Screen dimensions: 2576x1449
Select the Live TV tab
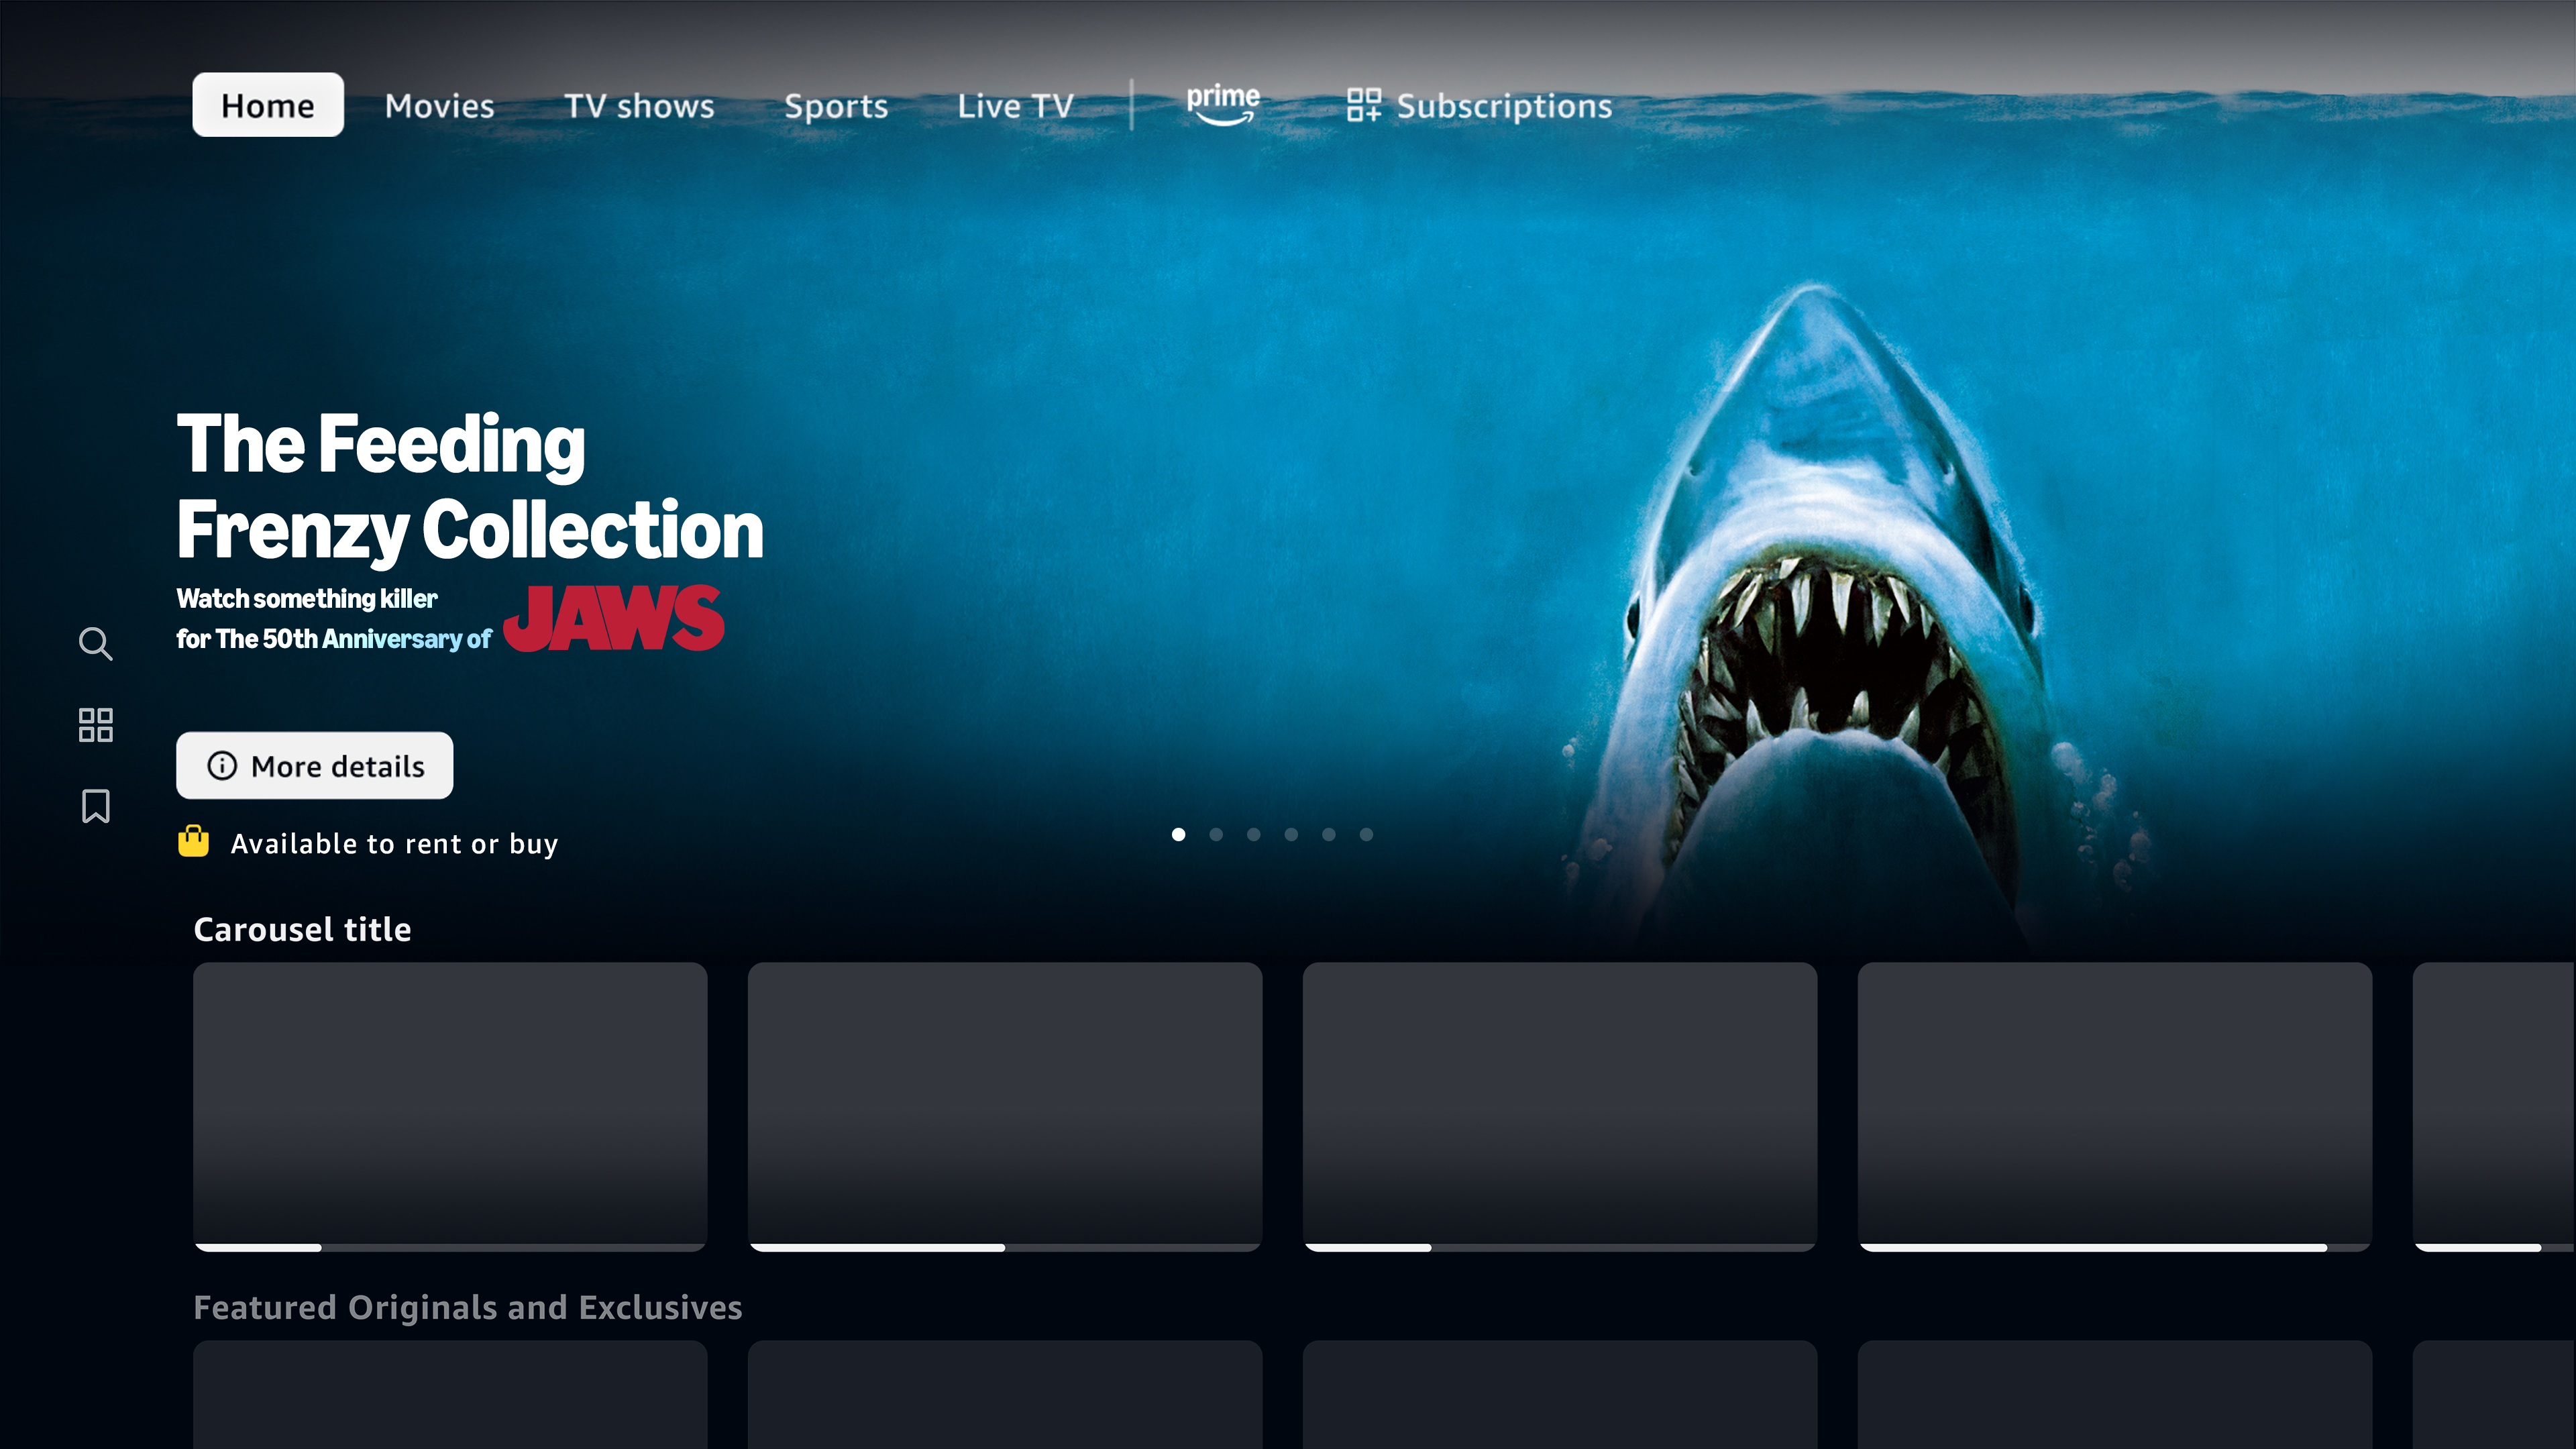(x=1015, y=106)
